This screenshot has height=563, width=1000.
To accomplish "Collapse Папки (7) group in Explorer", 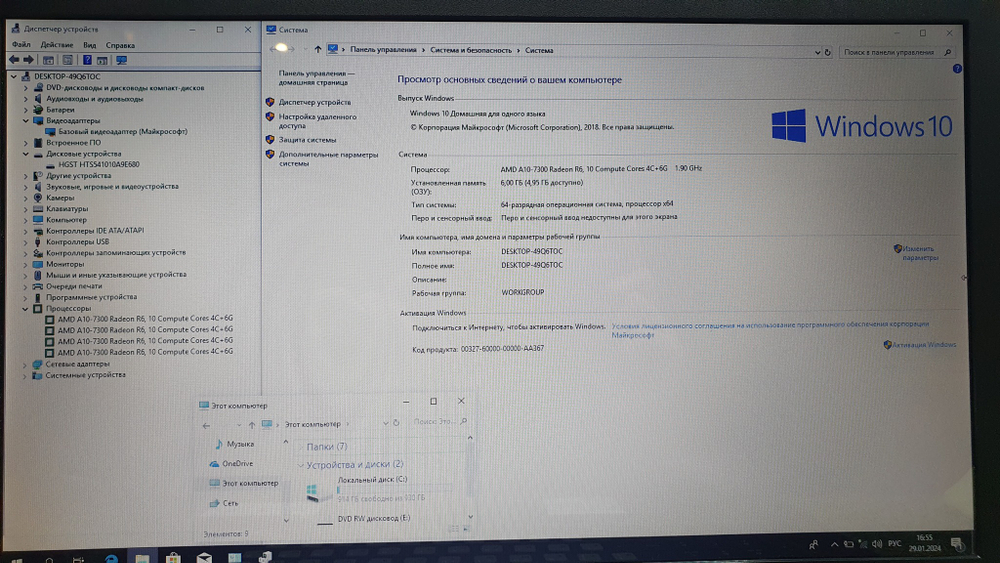I will (x=301, y=447).
